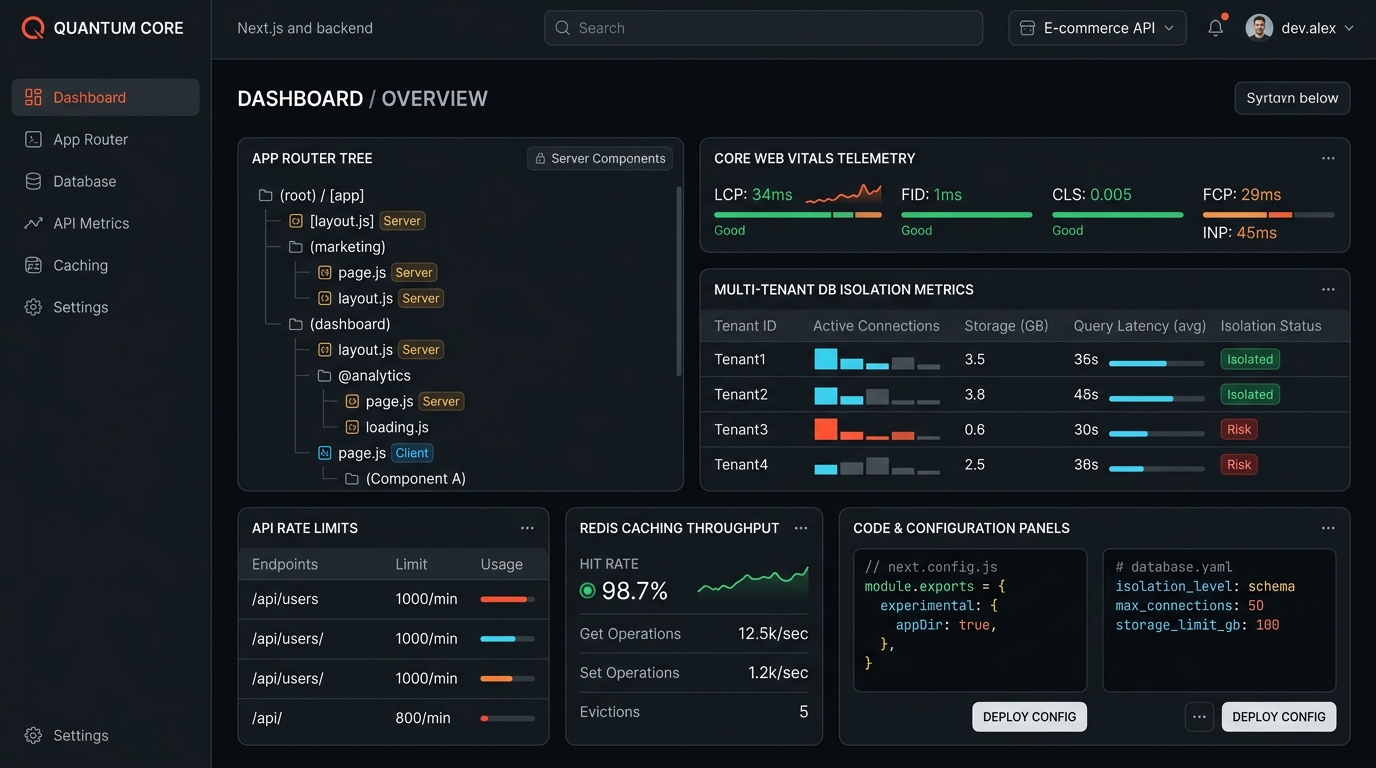This screenshot has height=768, width=1376.
Task: Open Redis Caching Throughput options menu
Action: tap(801, 528)
